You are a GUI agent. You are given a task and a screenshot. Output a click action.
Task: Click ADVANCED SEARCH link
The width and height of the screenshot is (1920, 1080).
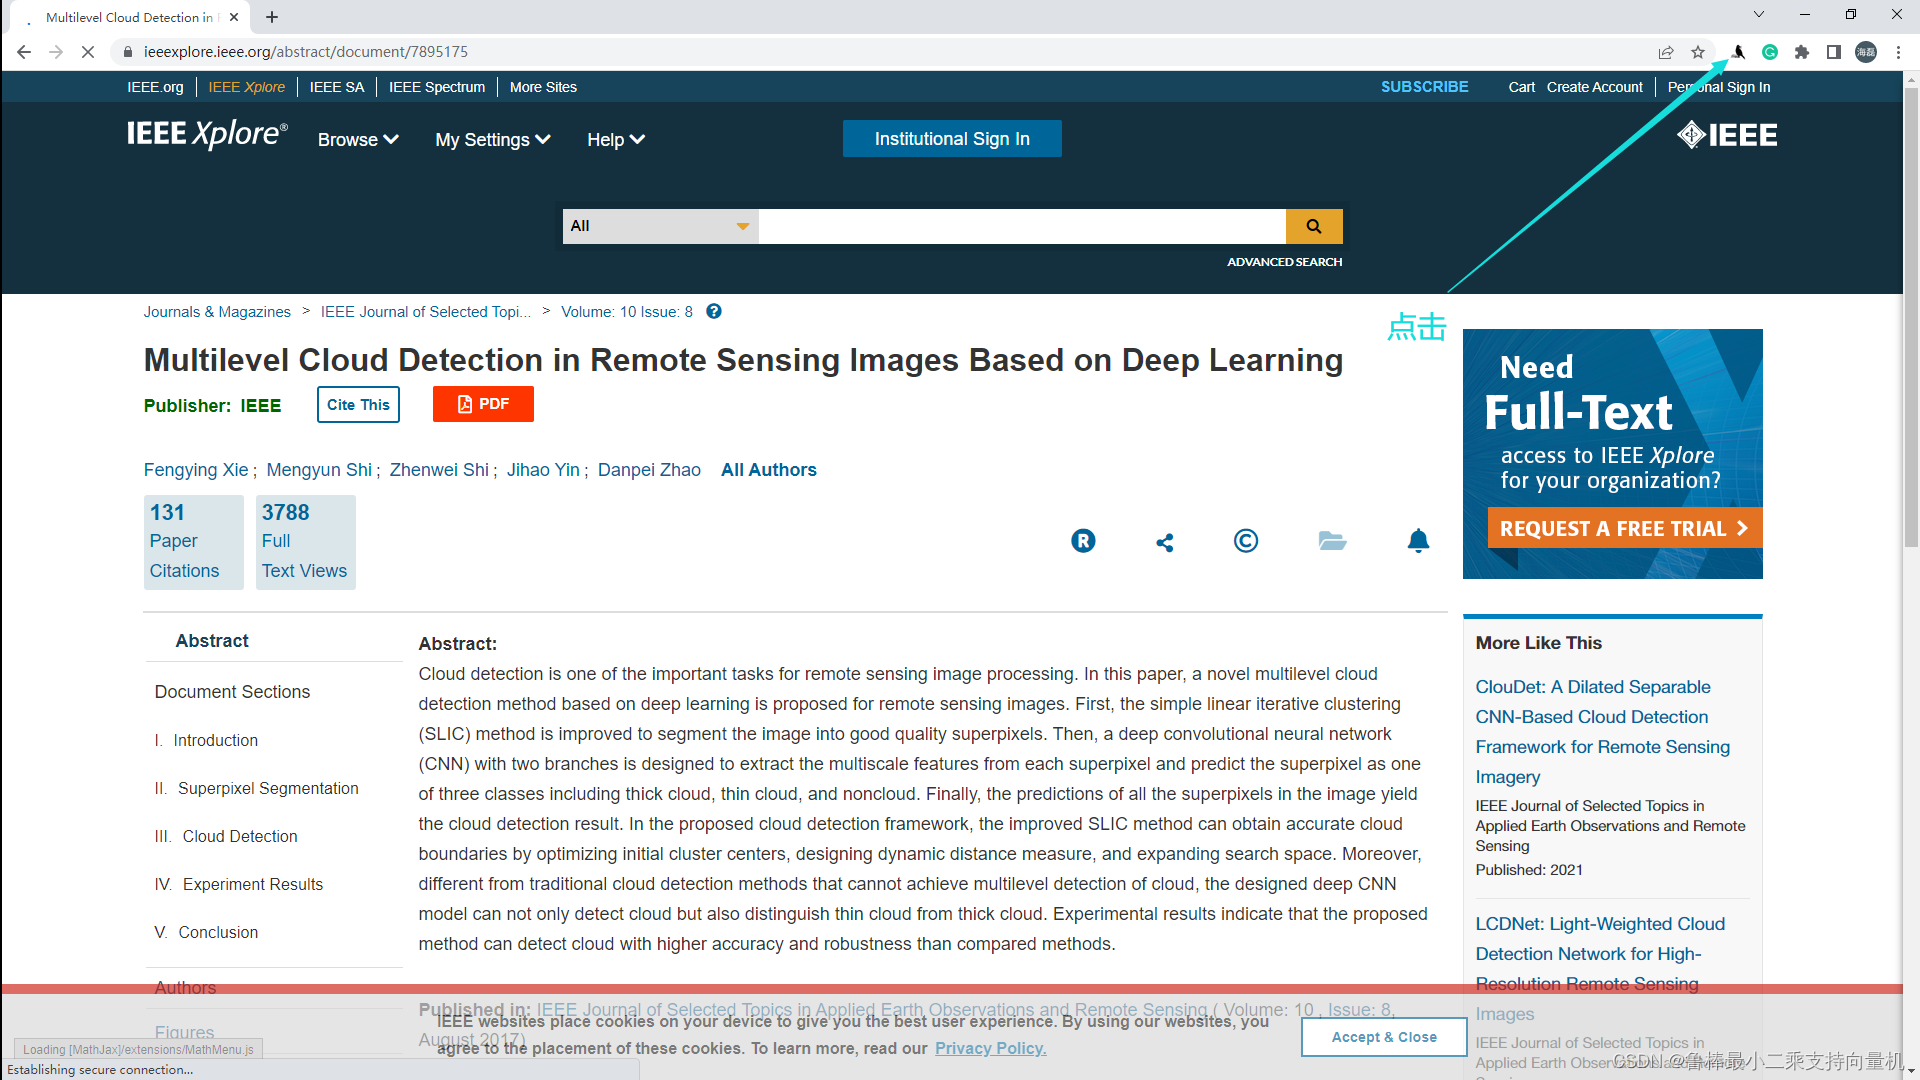tap(1284, 262)
